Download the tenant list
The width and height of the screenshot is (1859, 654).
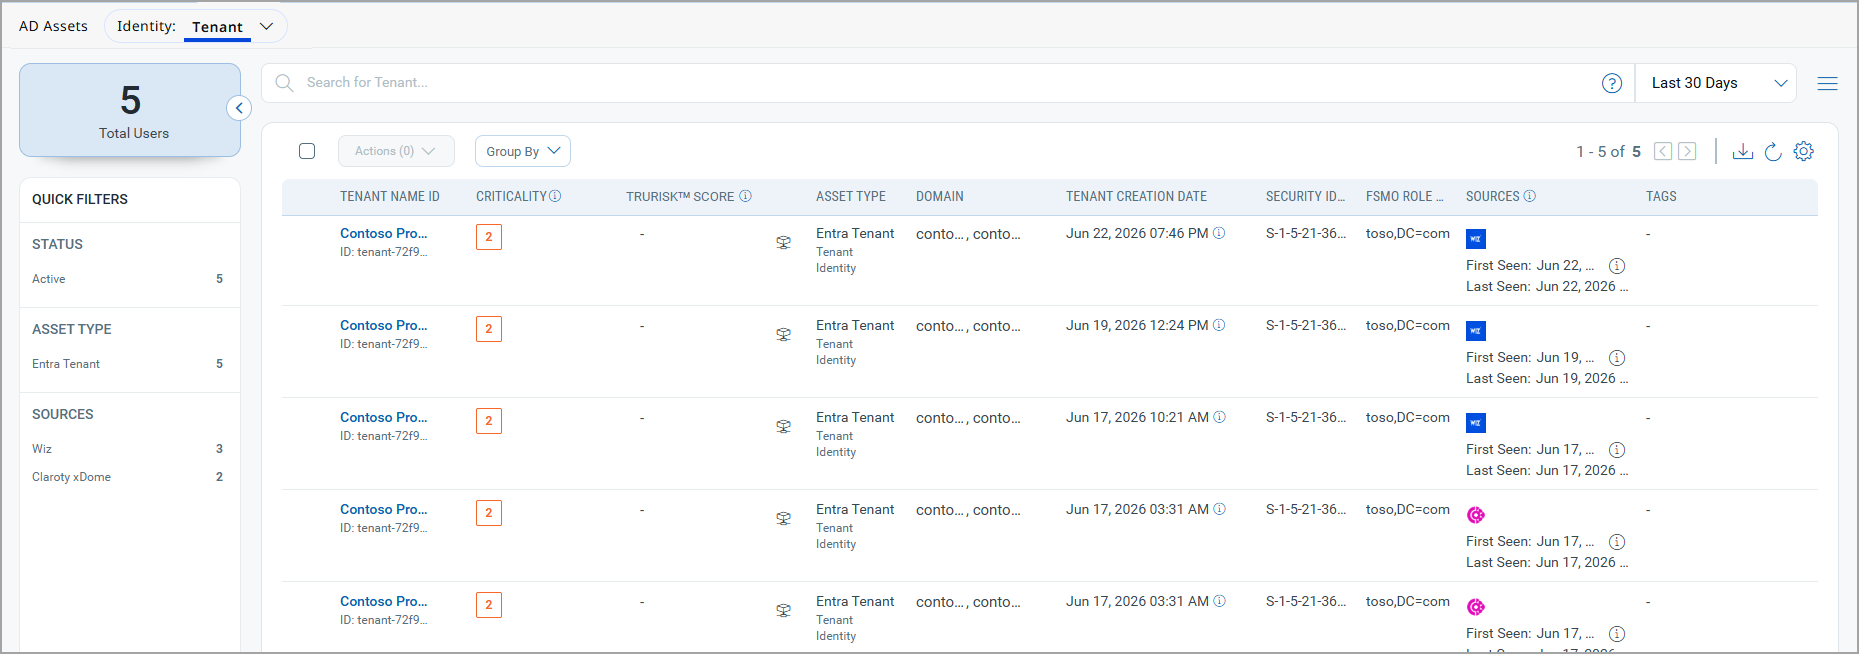point(1743,151)
